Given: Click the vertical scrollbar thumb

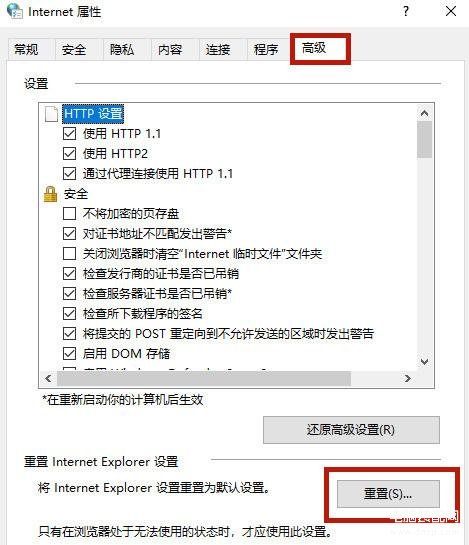Looking at the screenshot, I should pyautogui.click(x=424, y=139).
